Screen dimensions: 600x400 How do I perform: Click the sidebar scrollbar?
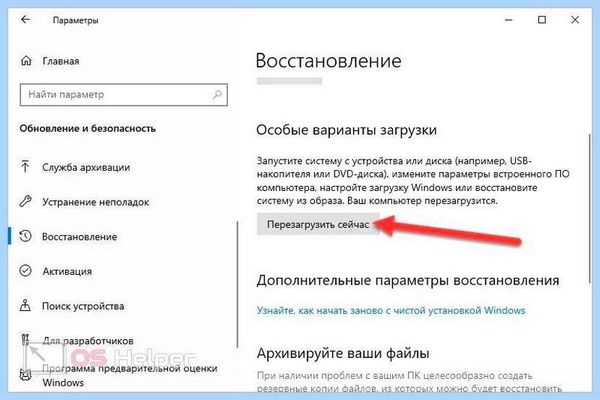coord(238,284)
